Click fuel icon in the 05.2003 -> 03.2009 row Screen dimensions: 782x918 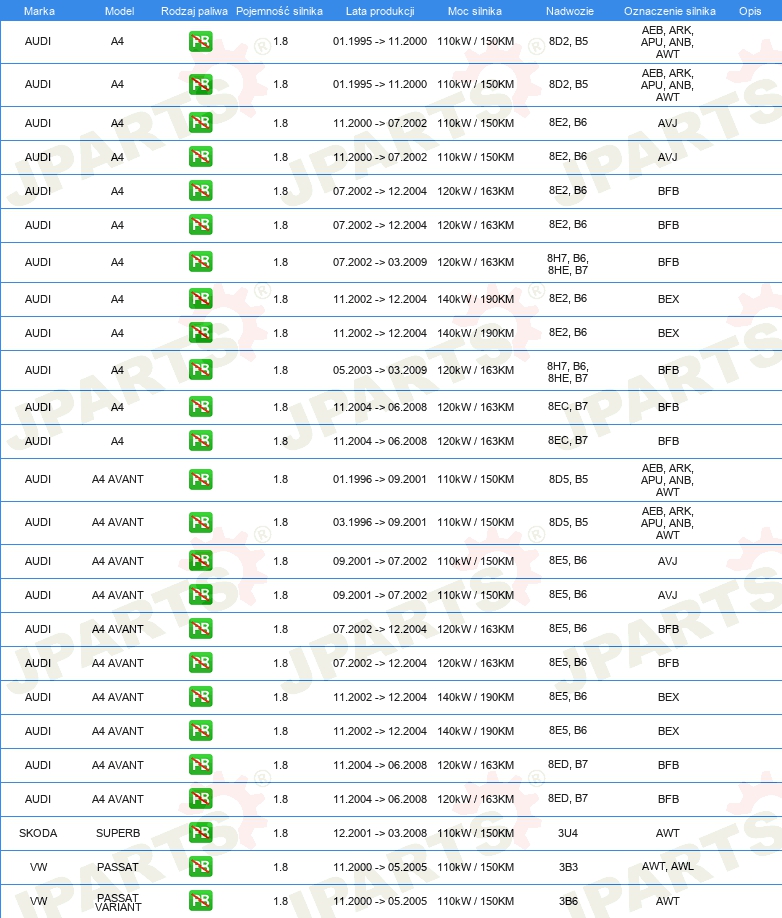[200, 369]
